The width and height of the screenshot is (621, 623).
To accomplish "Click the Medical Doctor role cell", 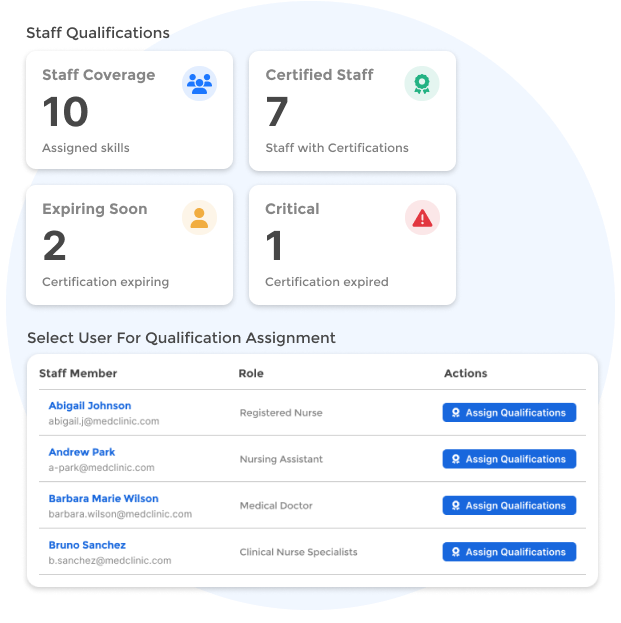I will (x=276, y=506).
